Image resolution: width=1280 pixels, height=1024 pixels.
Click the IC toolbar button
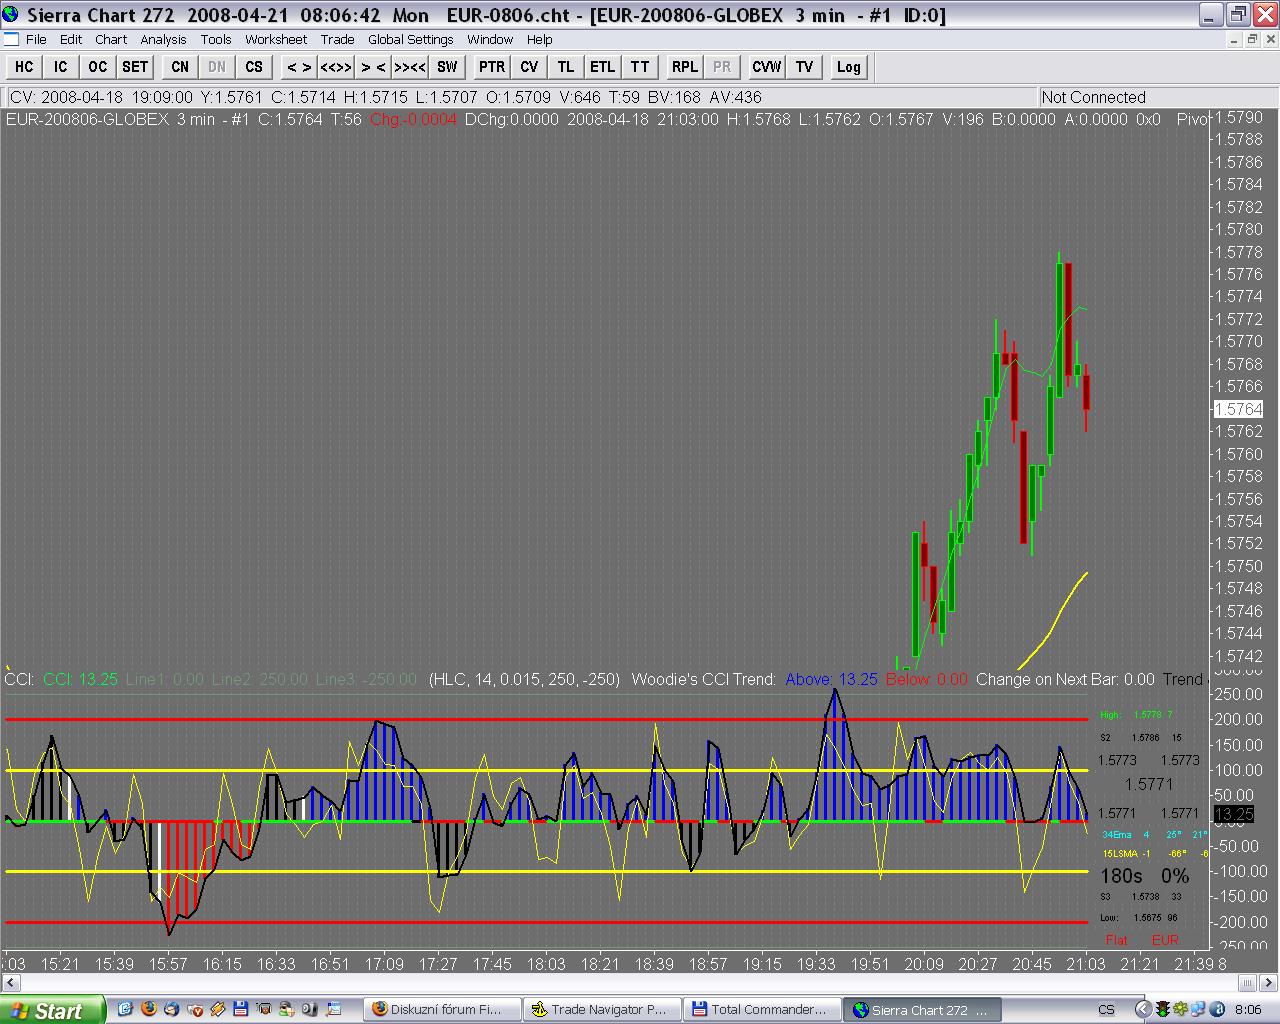coord(60,67)
